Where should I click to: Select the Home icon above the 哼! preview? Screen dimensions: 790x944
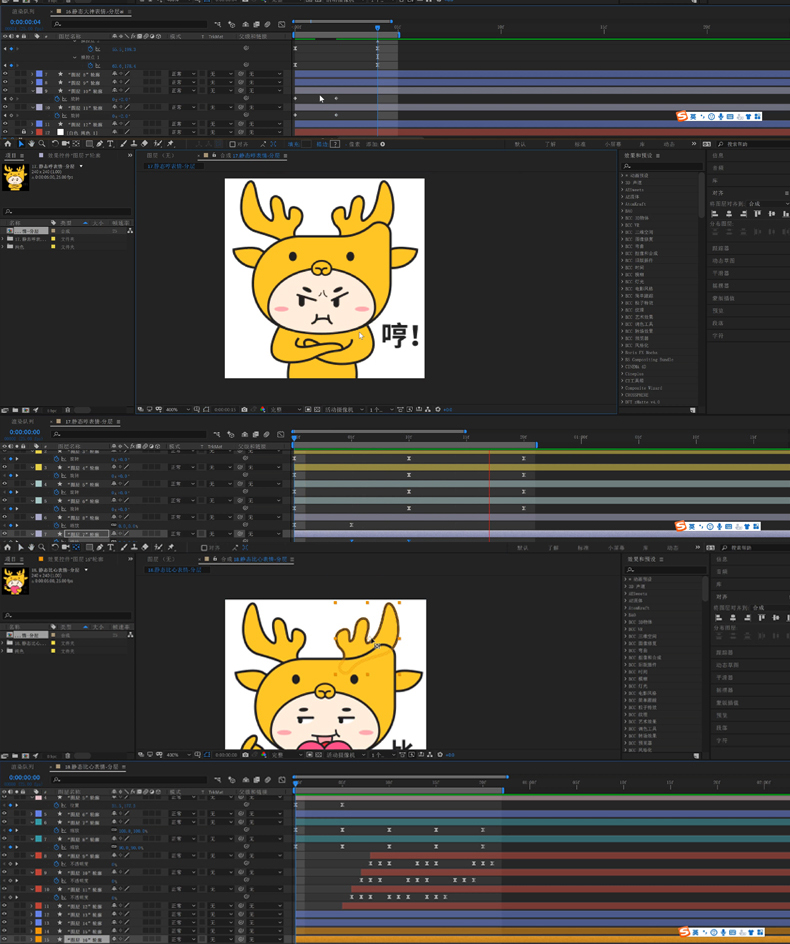pyautogui.click(x=8, y=144)
